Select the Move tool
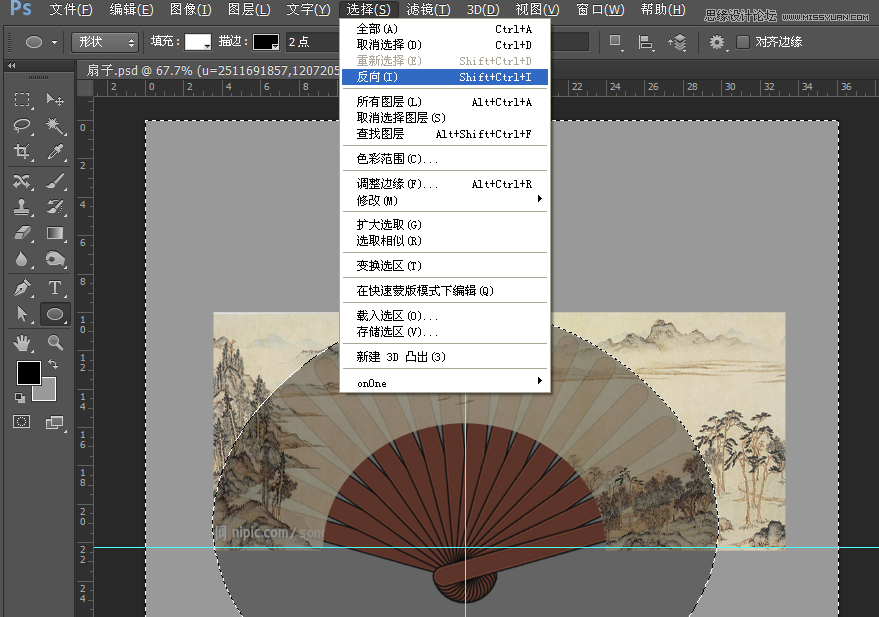The image size is (879, 617). click(55, 101)
